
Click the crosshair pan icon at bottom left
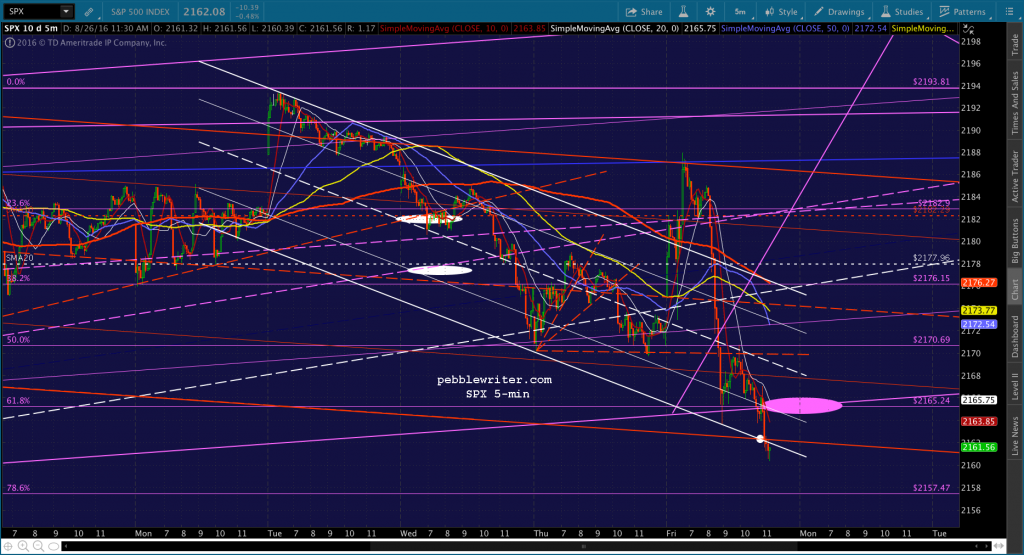point(9,546)
